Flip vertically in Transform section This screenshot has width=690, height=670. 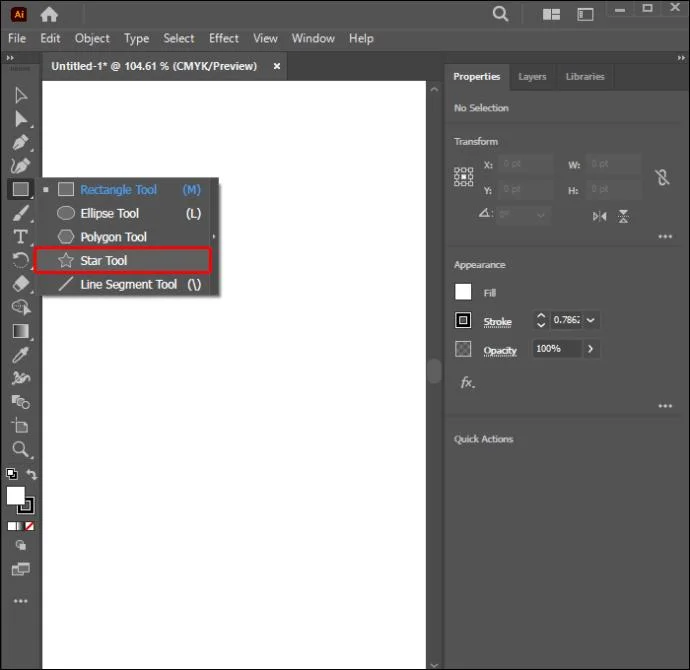623,216
